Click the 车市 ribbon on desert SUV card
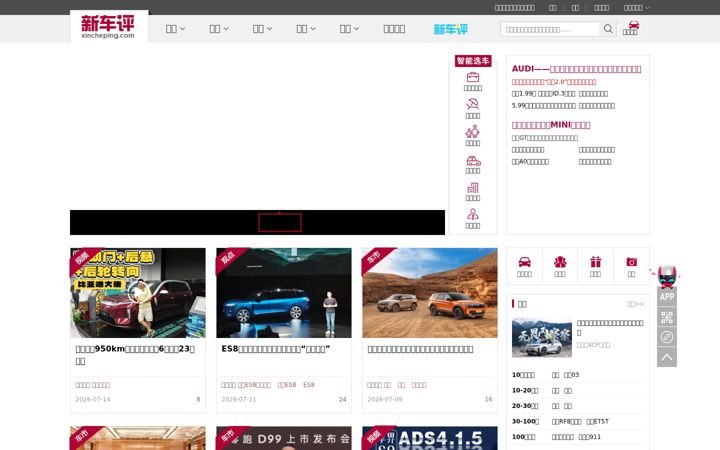The image size is (720, 450). (x=374, y=259)
